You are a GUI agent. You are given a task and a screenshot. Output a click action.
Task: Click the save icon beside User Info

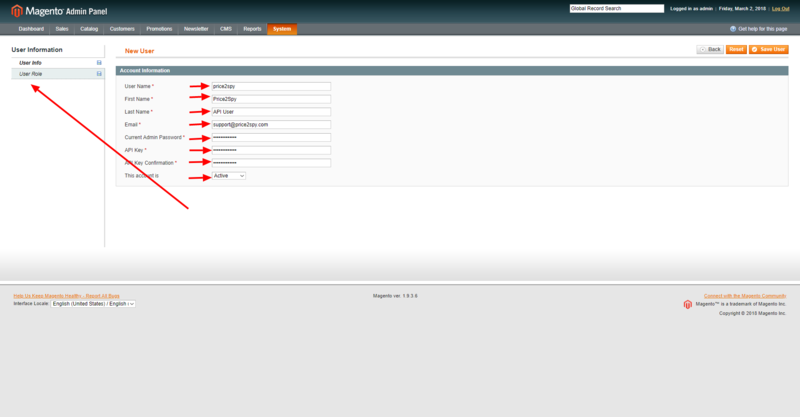click(99, 63)
